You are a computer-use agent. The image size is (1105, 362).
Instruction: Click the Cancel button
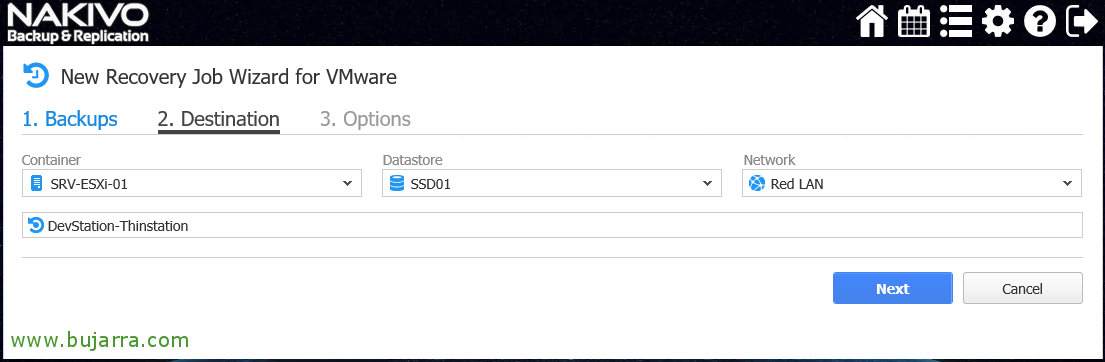tap(1023, 288)
